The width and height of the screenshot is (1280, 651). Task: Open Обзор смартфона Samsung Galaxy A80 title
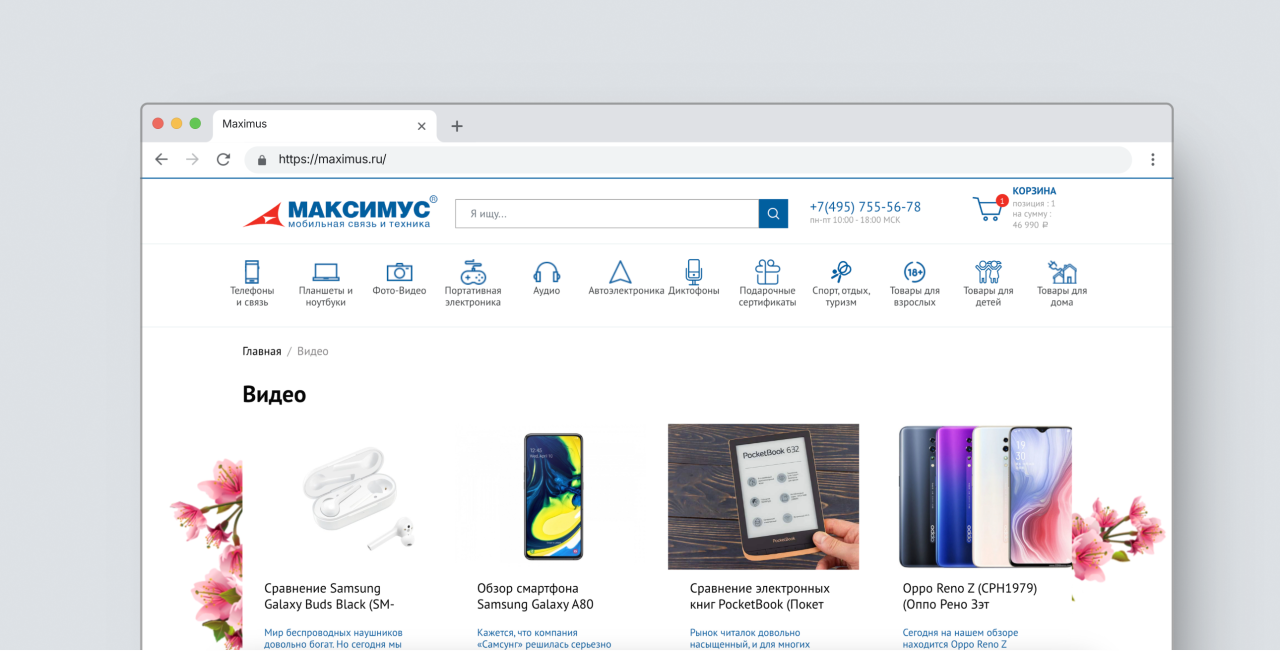click(535, 596)
